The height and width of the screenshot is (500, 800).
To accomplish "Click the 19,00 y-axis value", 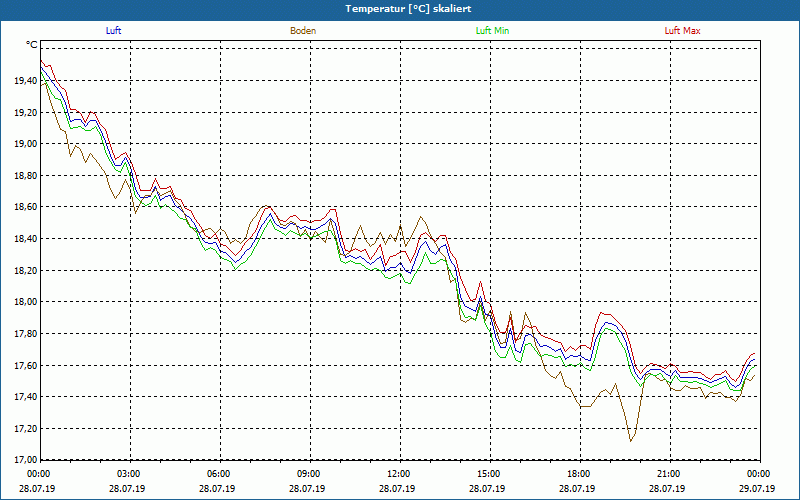I will (26, 144).
